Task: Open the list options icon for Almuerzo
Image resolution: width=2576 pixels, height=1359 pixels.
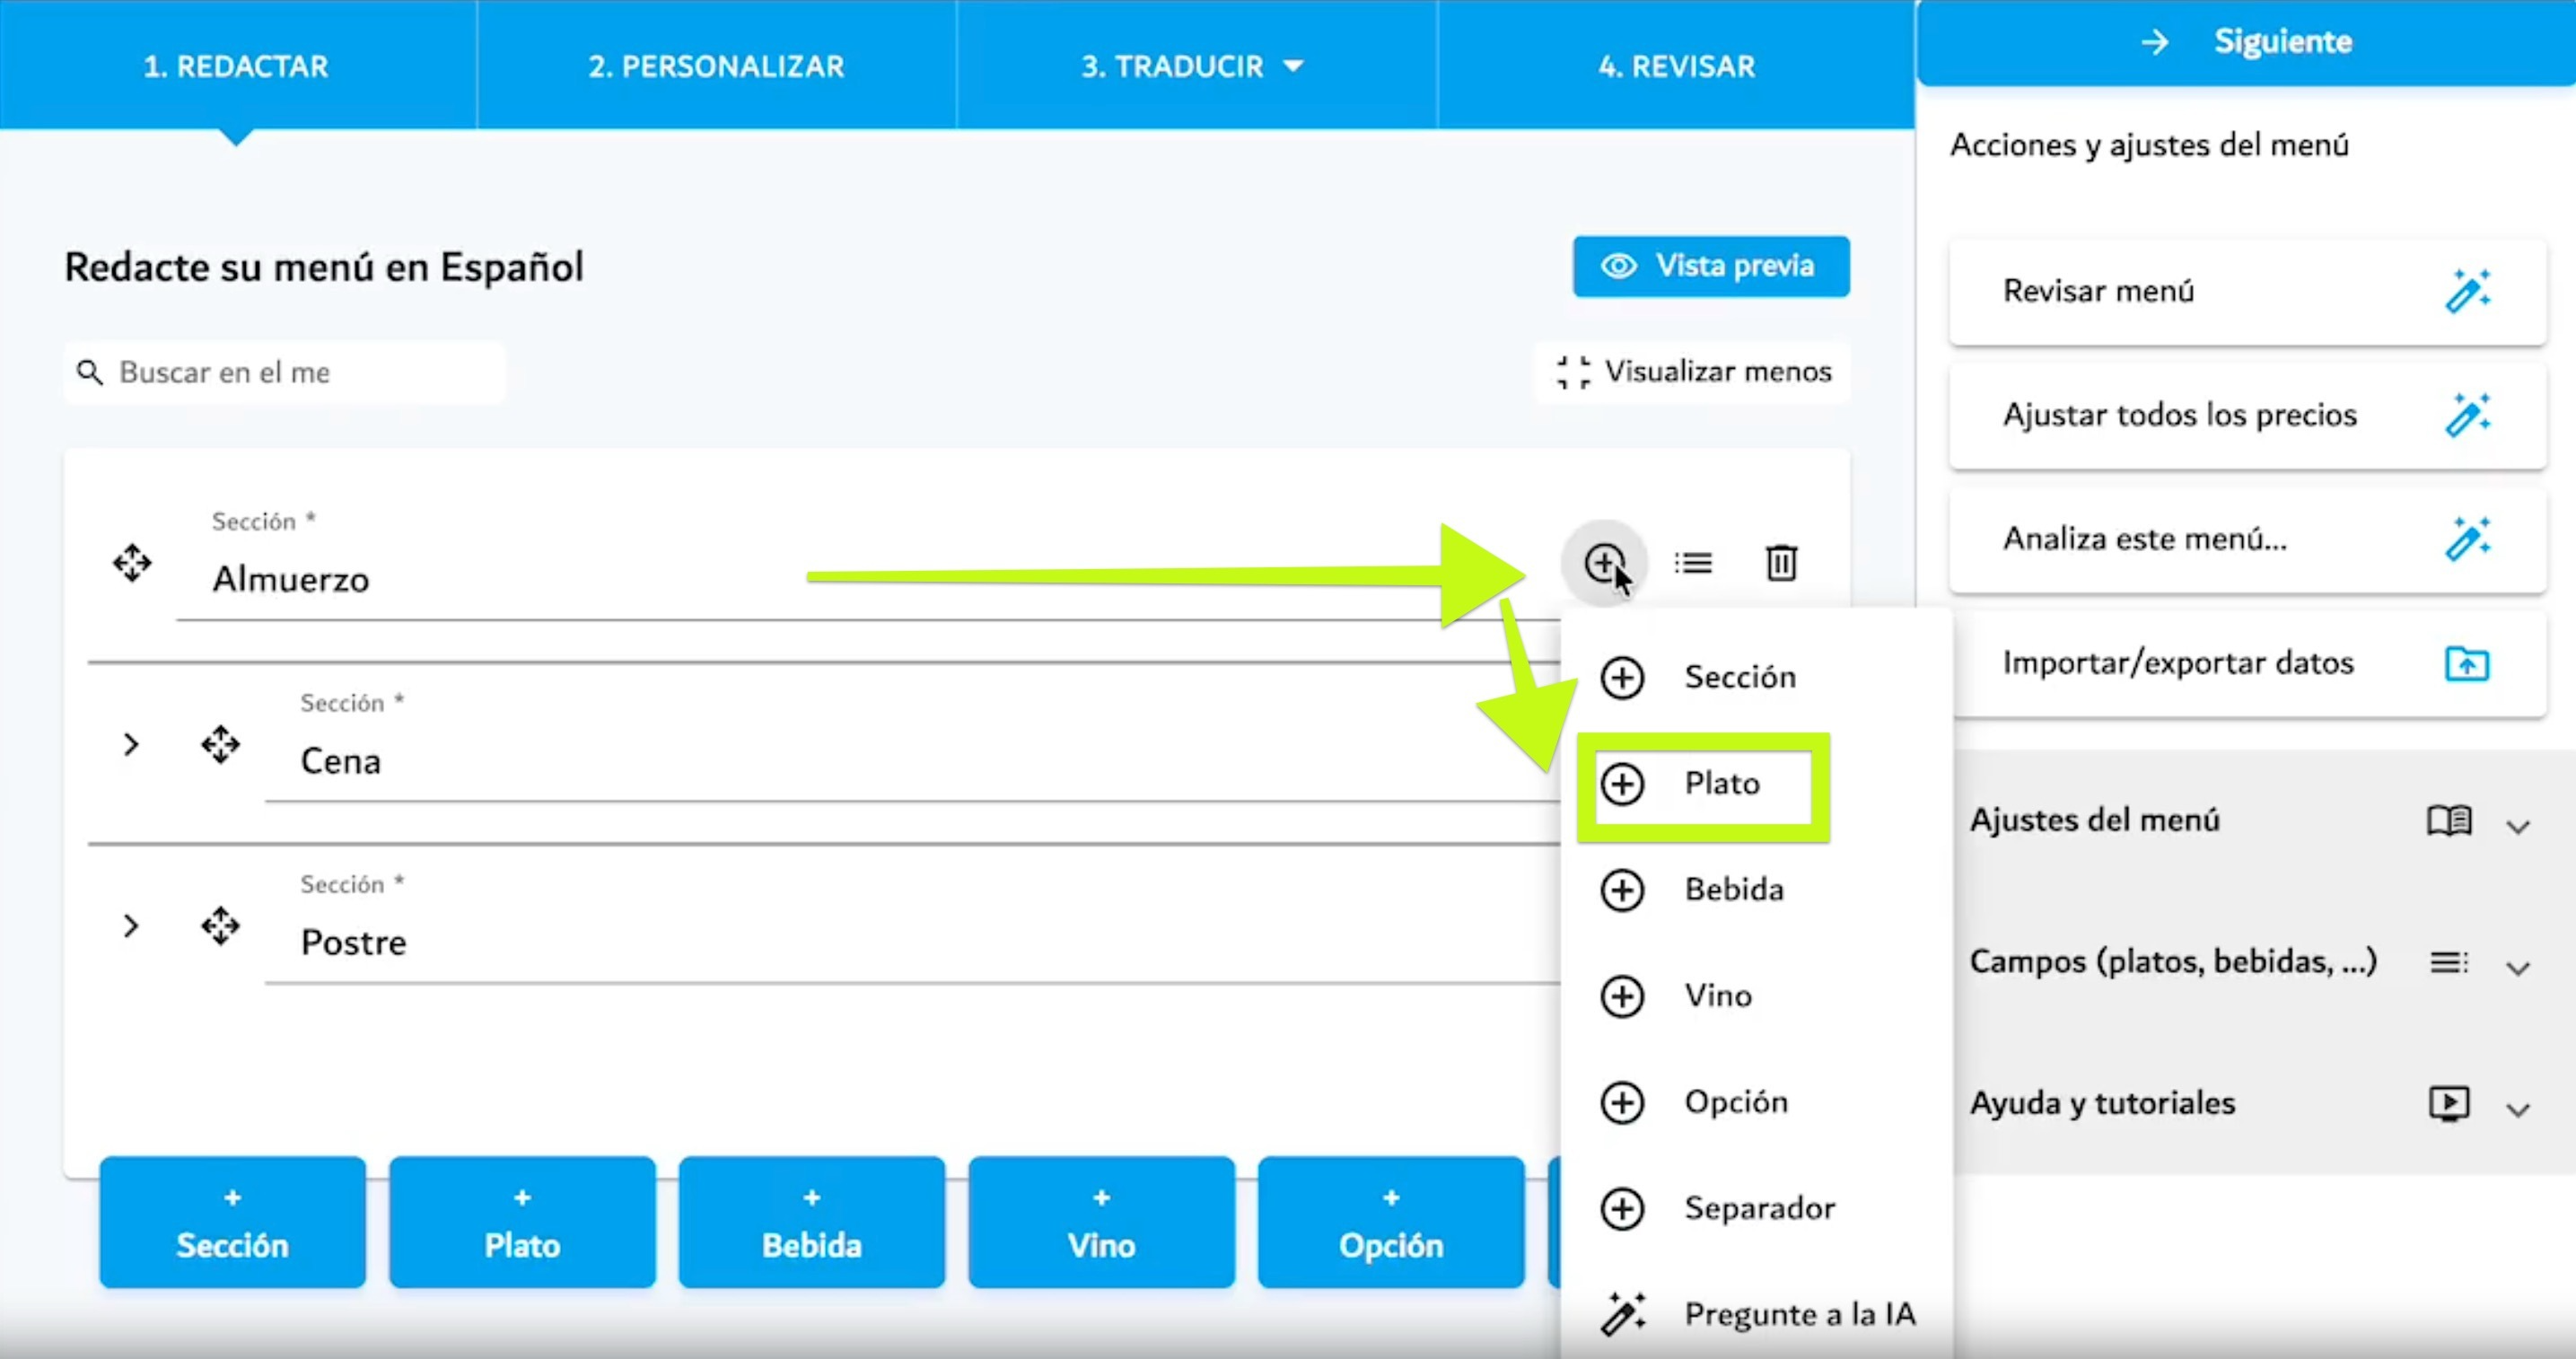Action: [1693, 563]
